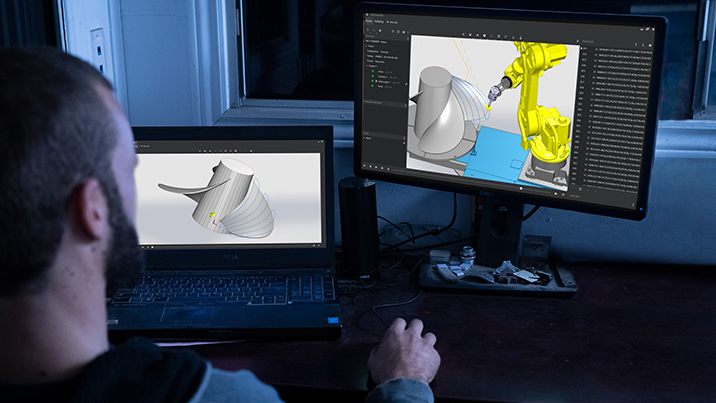Click the bottom-right corner icon on the laptop window
The image size is (716, 403).
click(x=319, y=246)
